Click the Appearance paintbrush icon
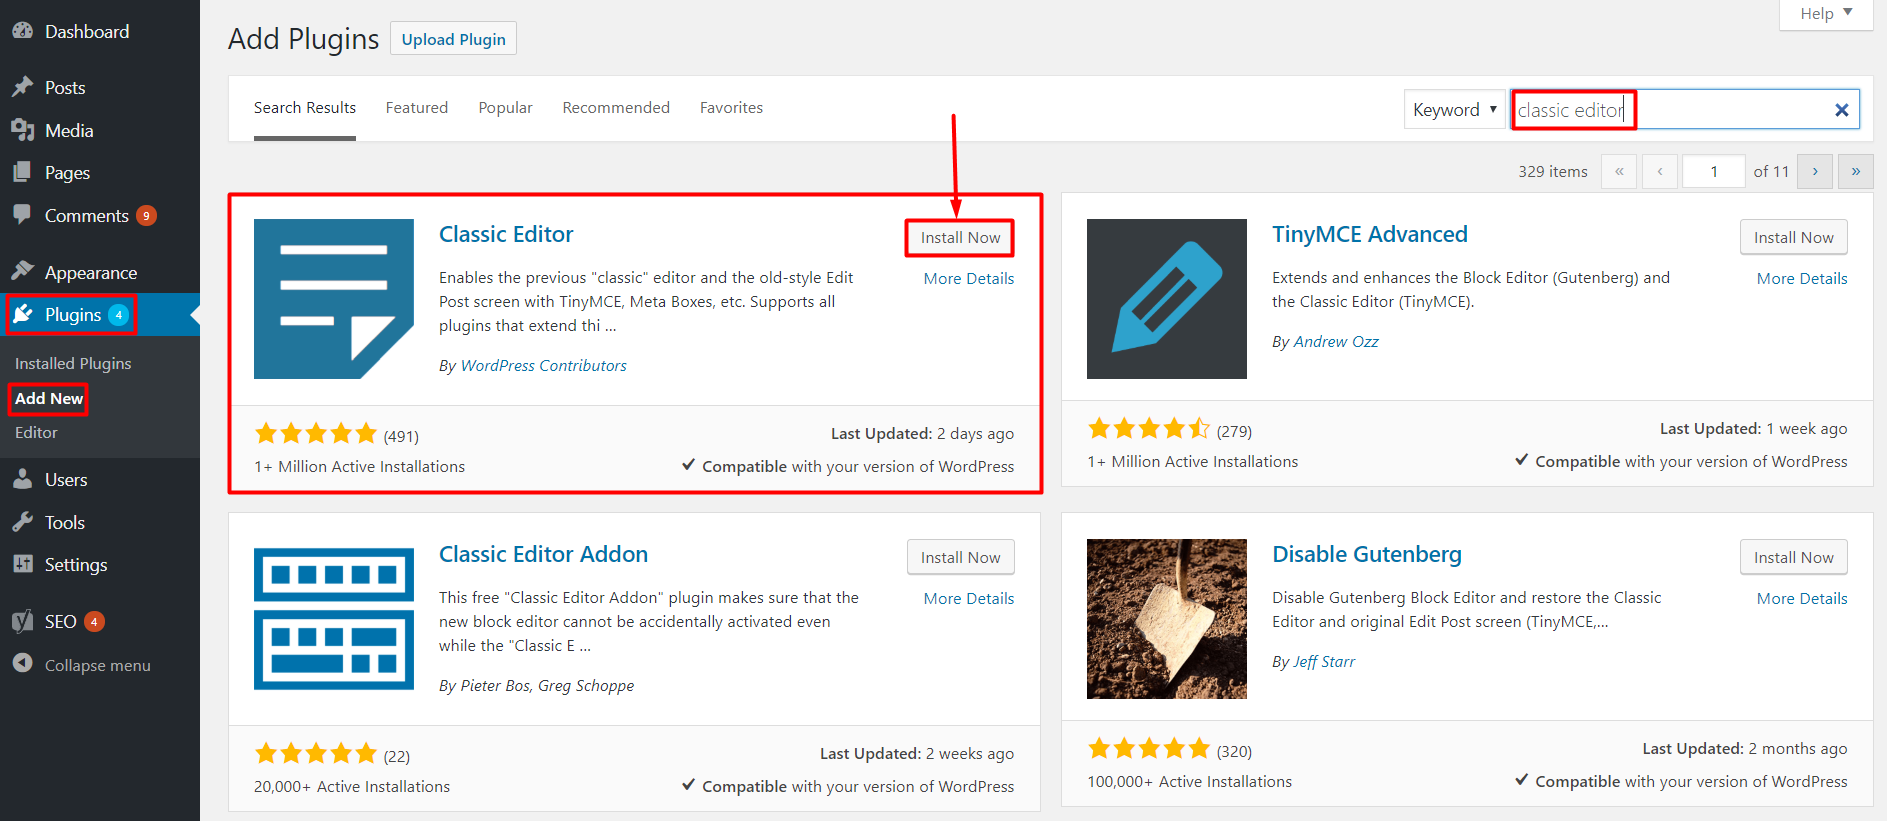The width and height of the screenshot is (1887, 821). 22,271
